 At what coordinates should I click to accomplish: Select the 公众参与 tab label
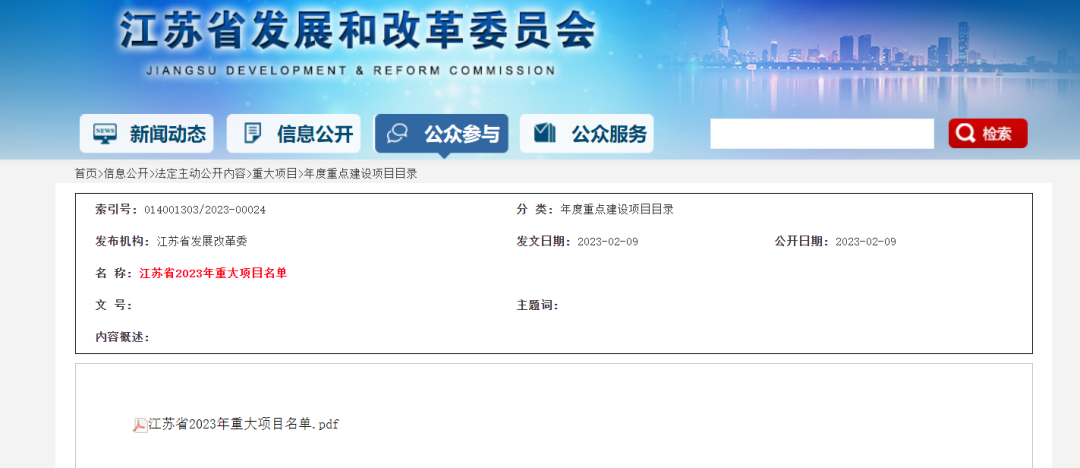pyautogui.click(x=461, y=133)
